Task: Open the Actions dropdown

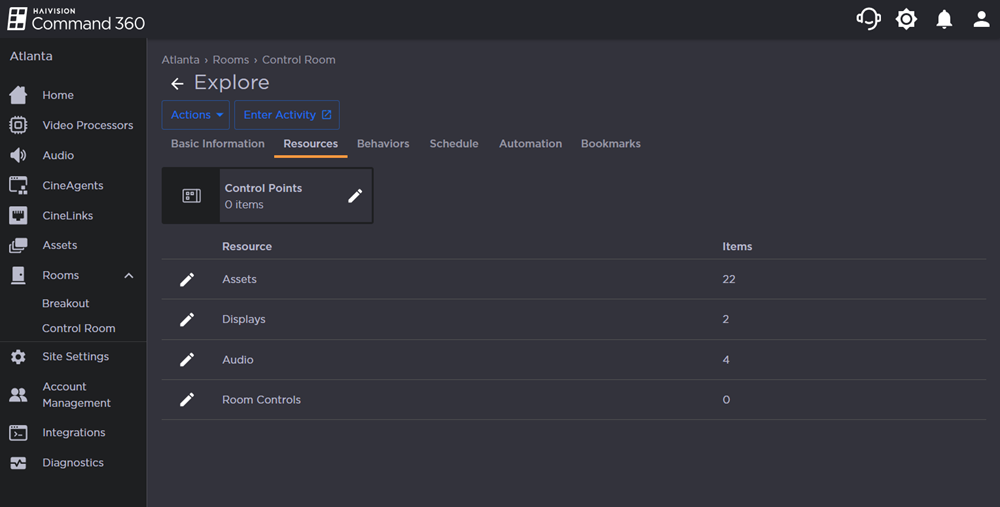Action: click(196, 115)
